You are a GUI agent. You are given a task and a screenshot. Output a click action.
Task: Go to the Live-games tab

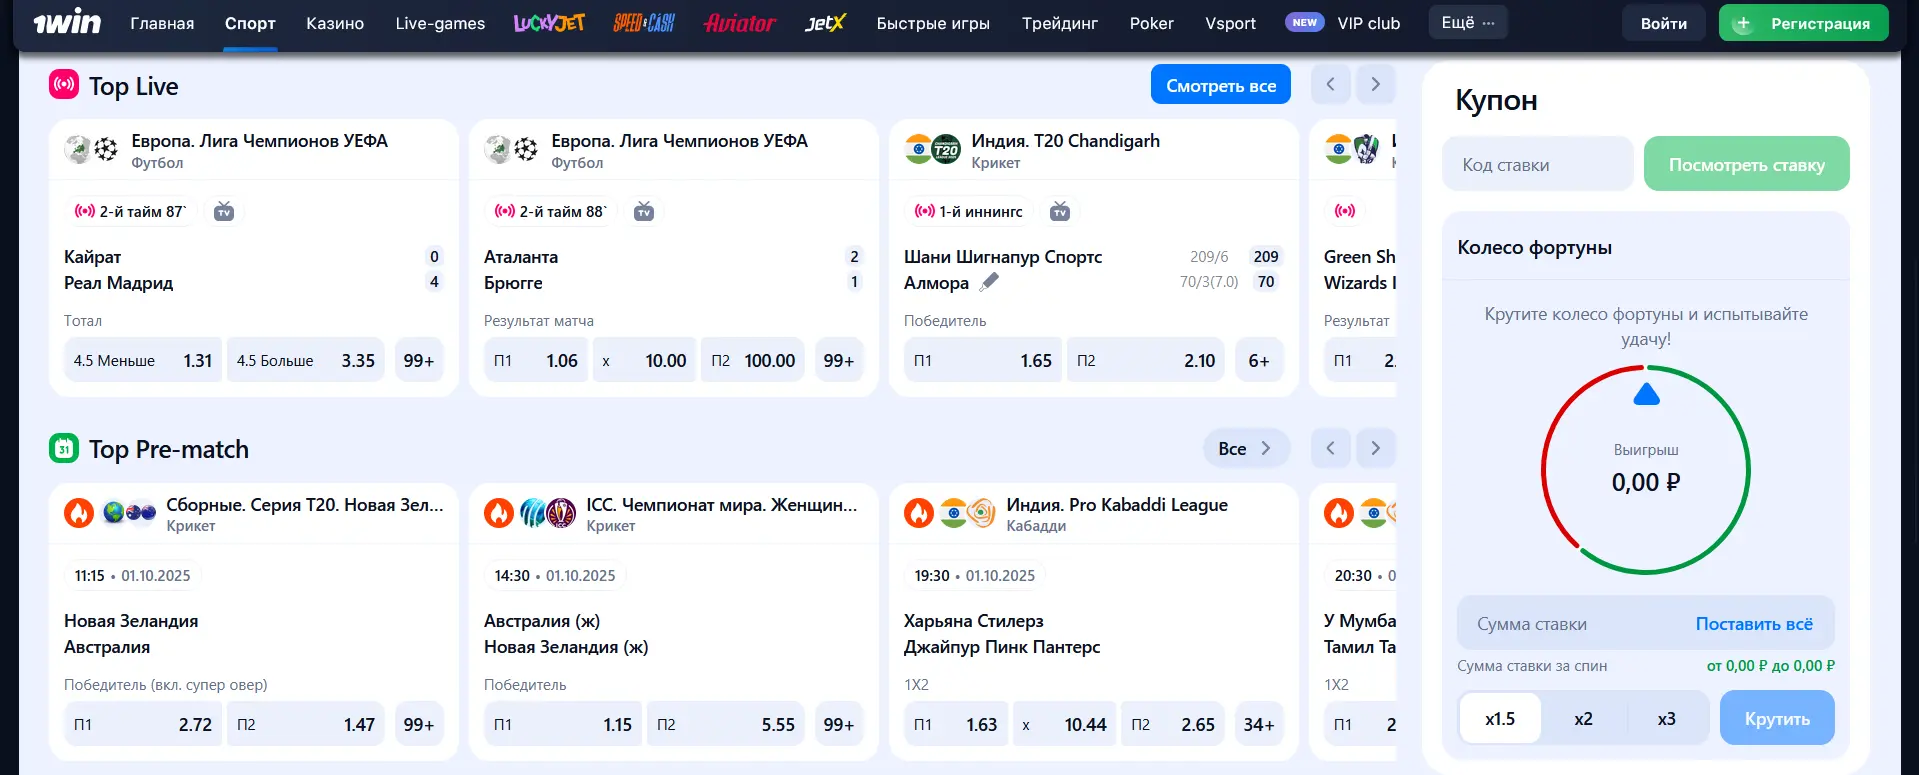coord(440,23)
